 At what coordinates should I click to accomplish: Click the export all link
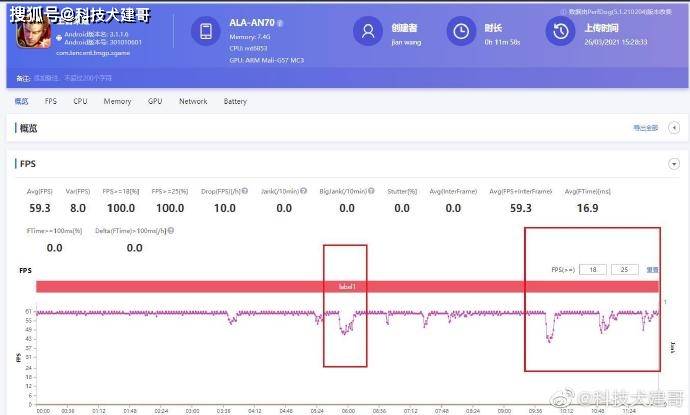[x=646, y=128]
